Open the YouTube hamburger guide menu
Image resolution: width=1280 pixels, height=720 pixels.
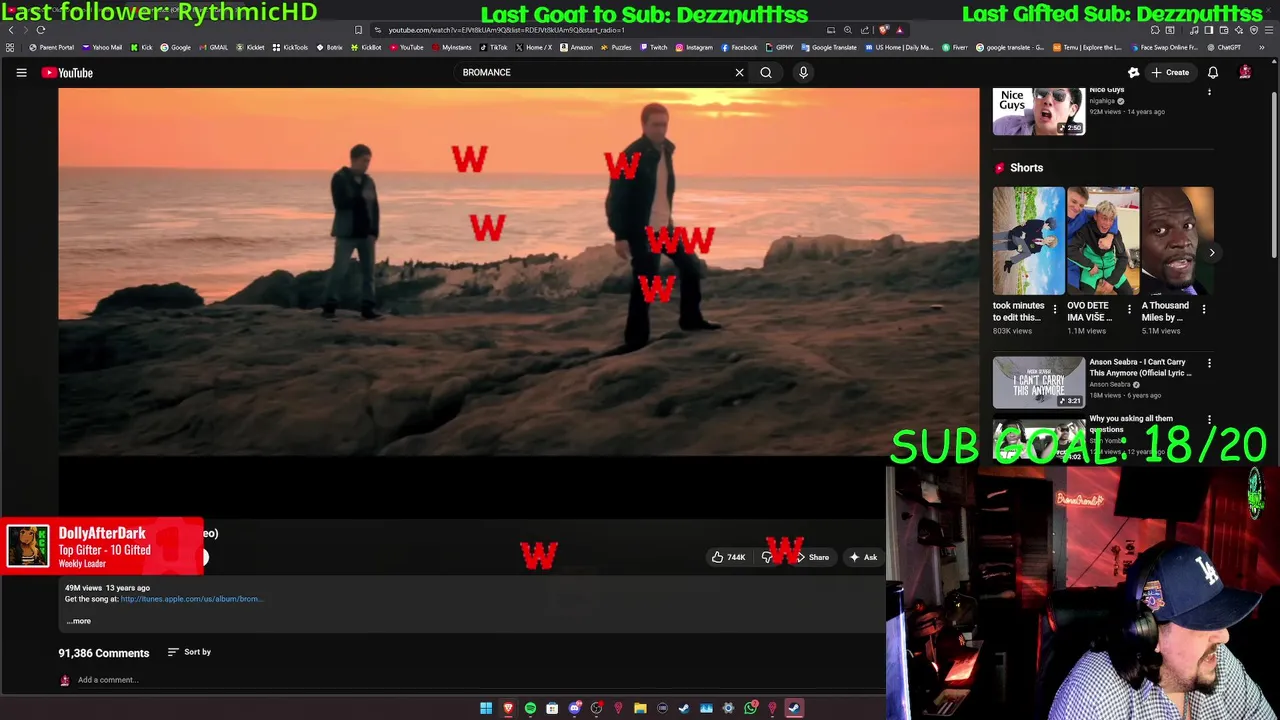pos(21,72)
